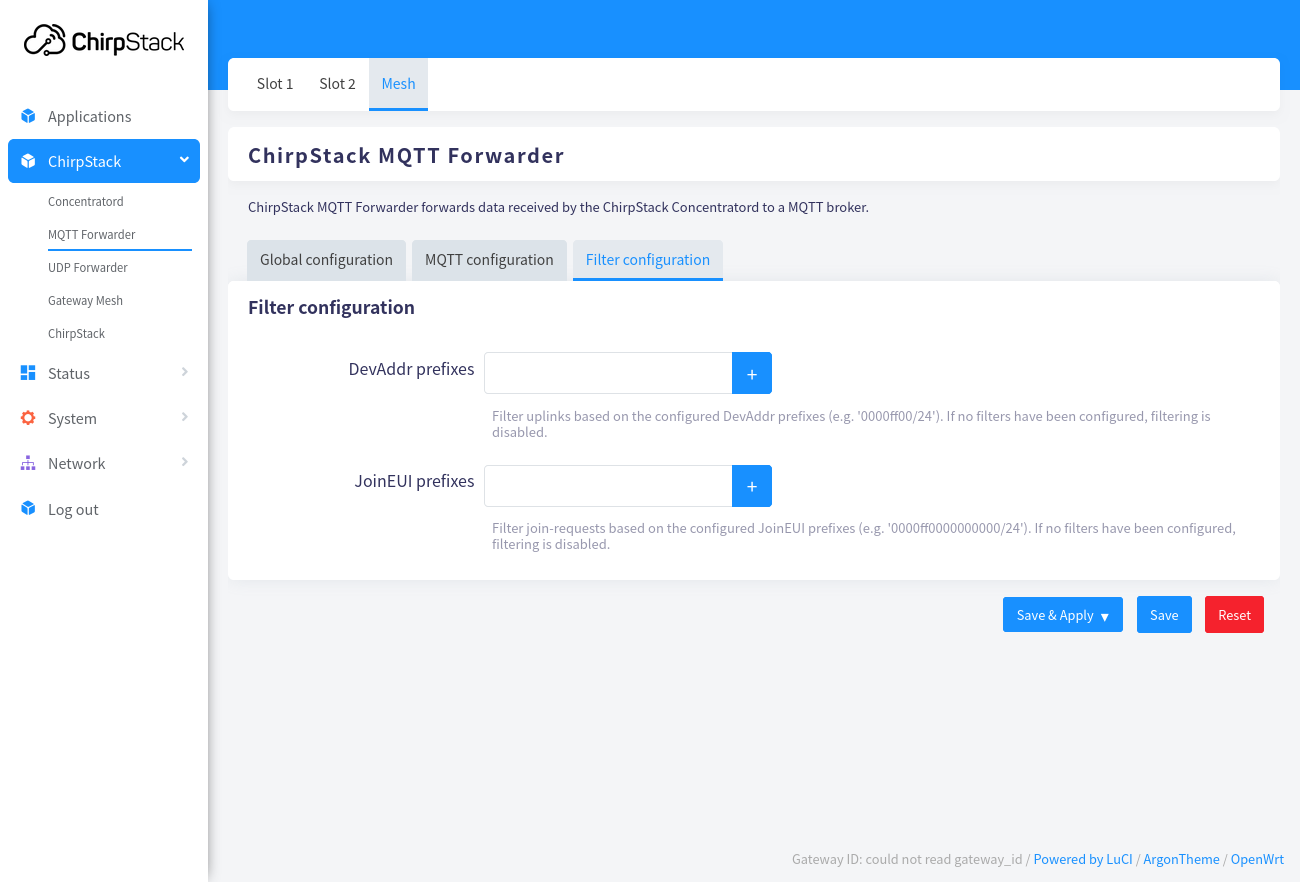Screen dimensions: 1300x882
Task: Click the Network sitemap icon
Action: 28,463
